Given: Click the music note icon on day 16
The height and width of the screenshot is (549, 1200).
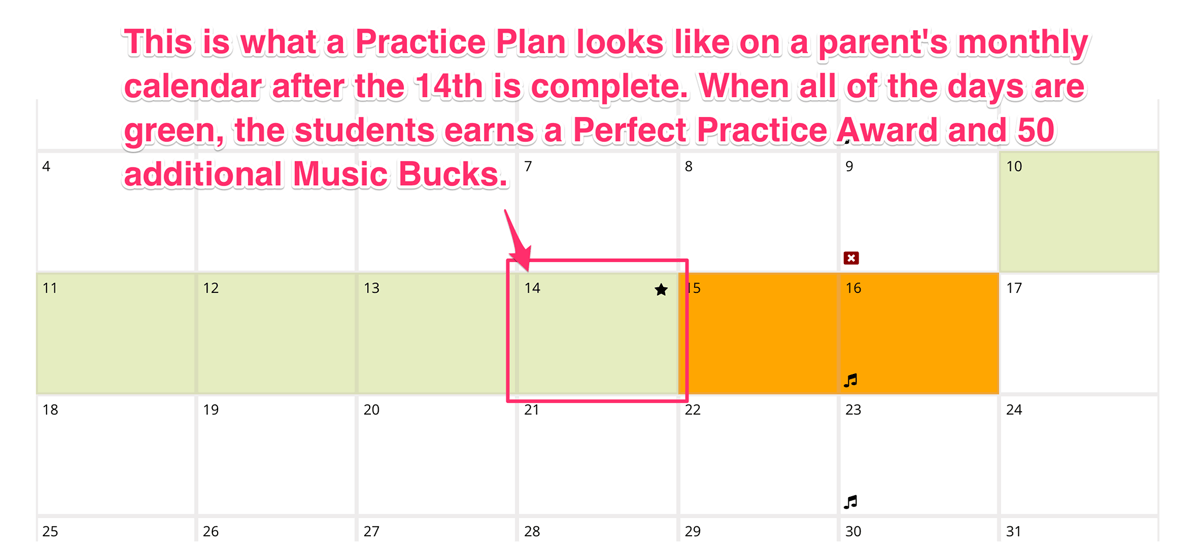Looking at the screenshot, I should coord(851,380).
